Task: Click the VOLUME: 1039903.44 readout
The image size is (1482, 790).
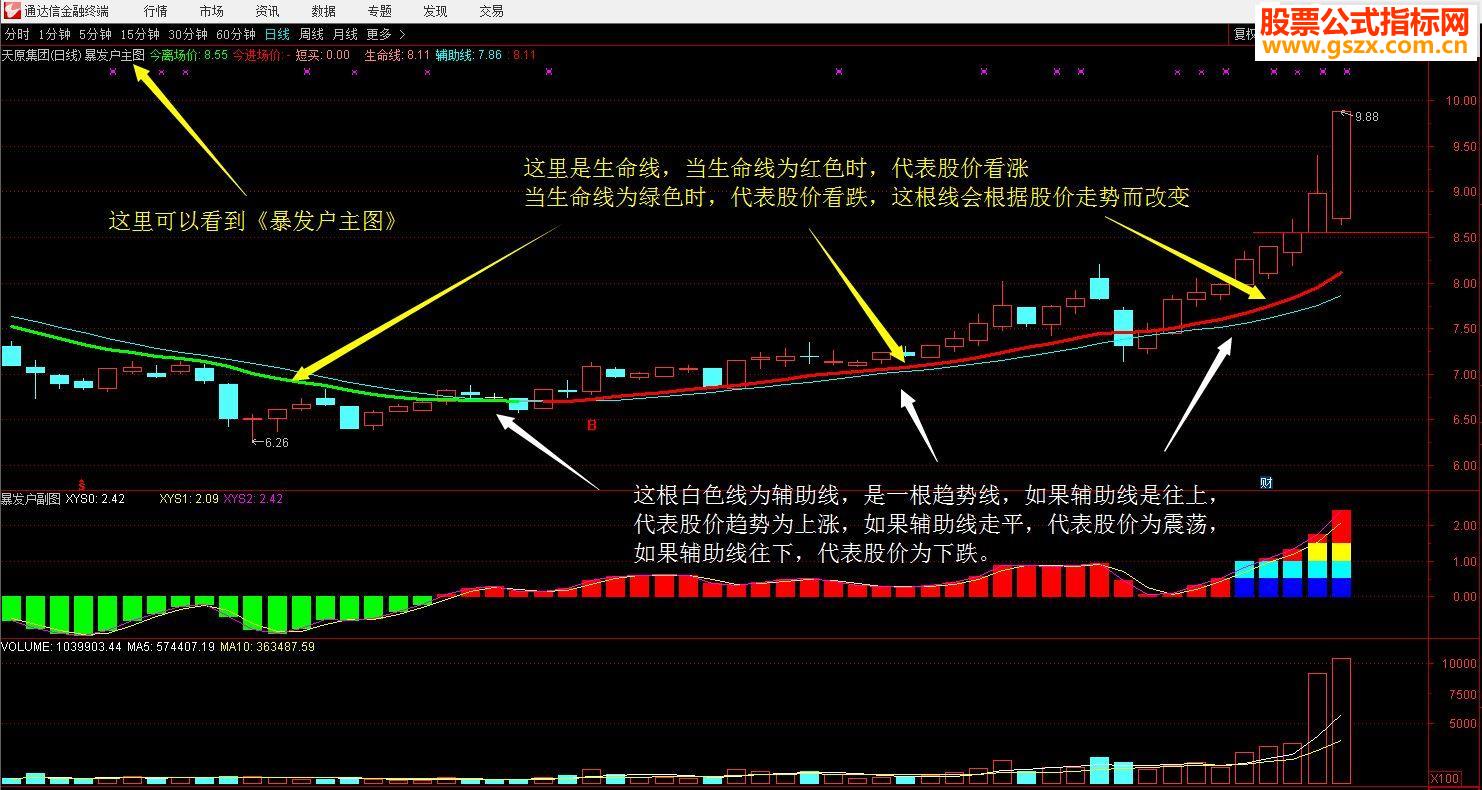Action: coord(62,647)
